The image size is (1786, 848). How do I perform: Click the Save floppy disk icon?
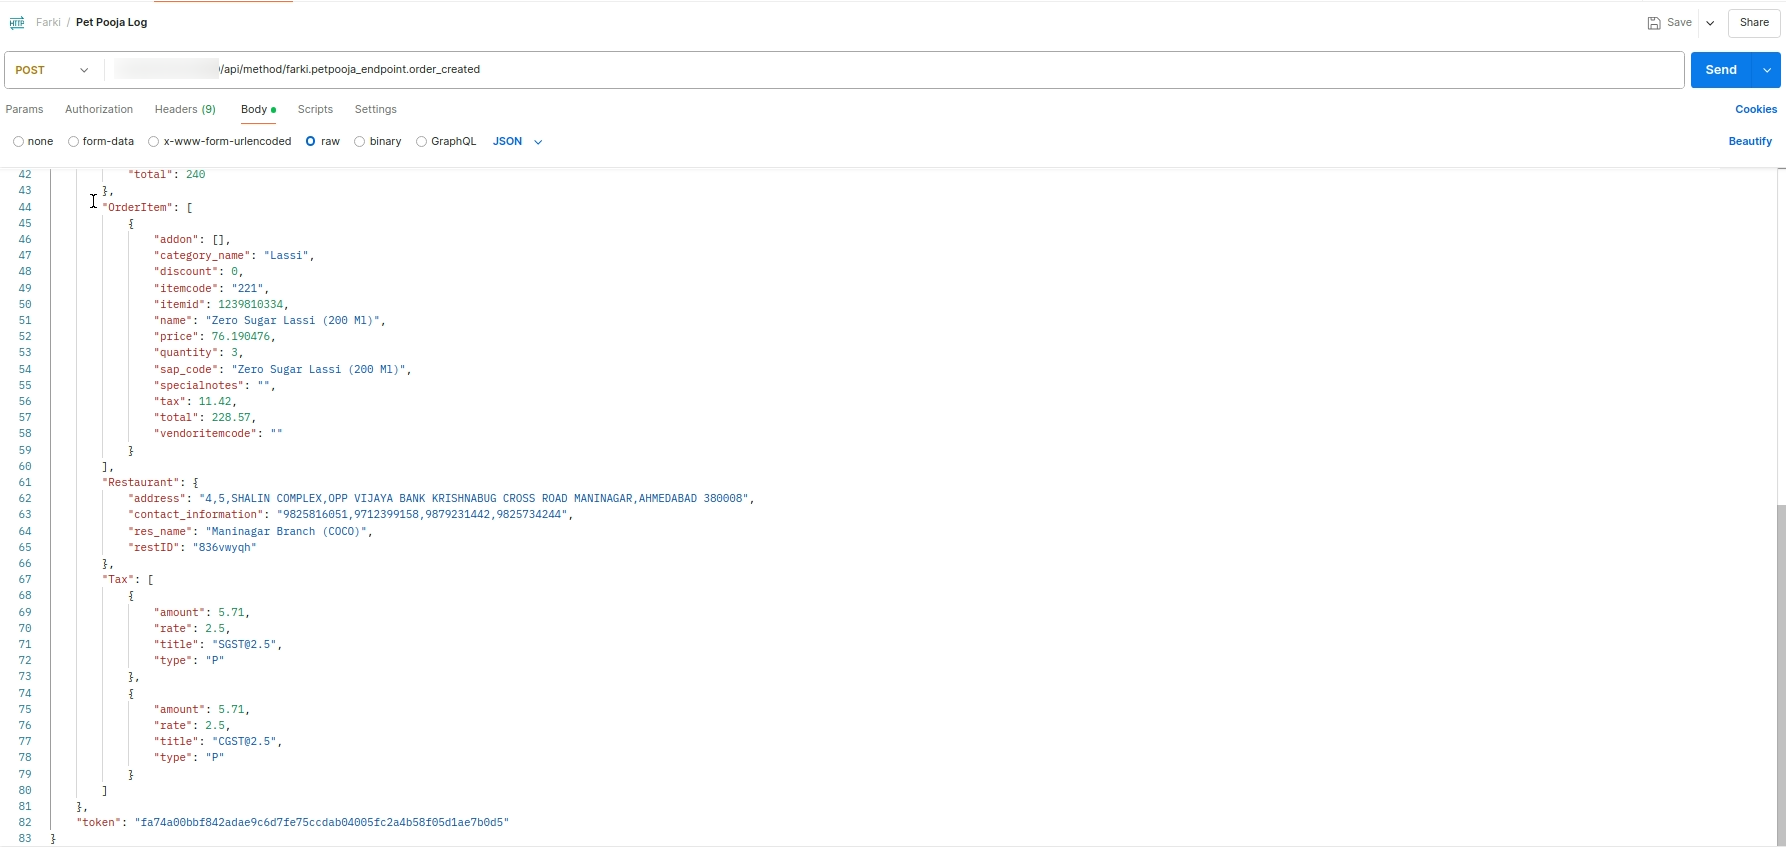coord(1654,23)
